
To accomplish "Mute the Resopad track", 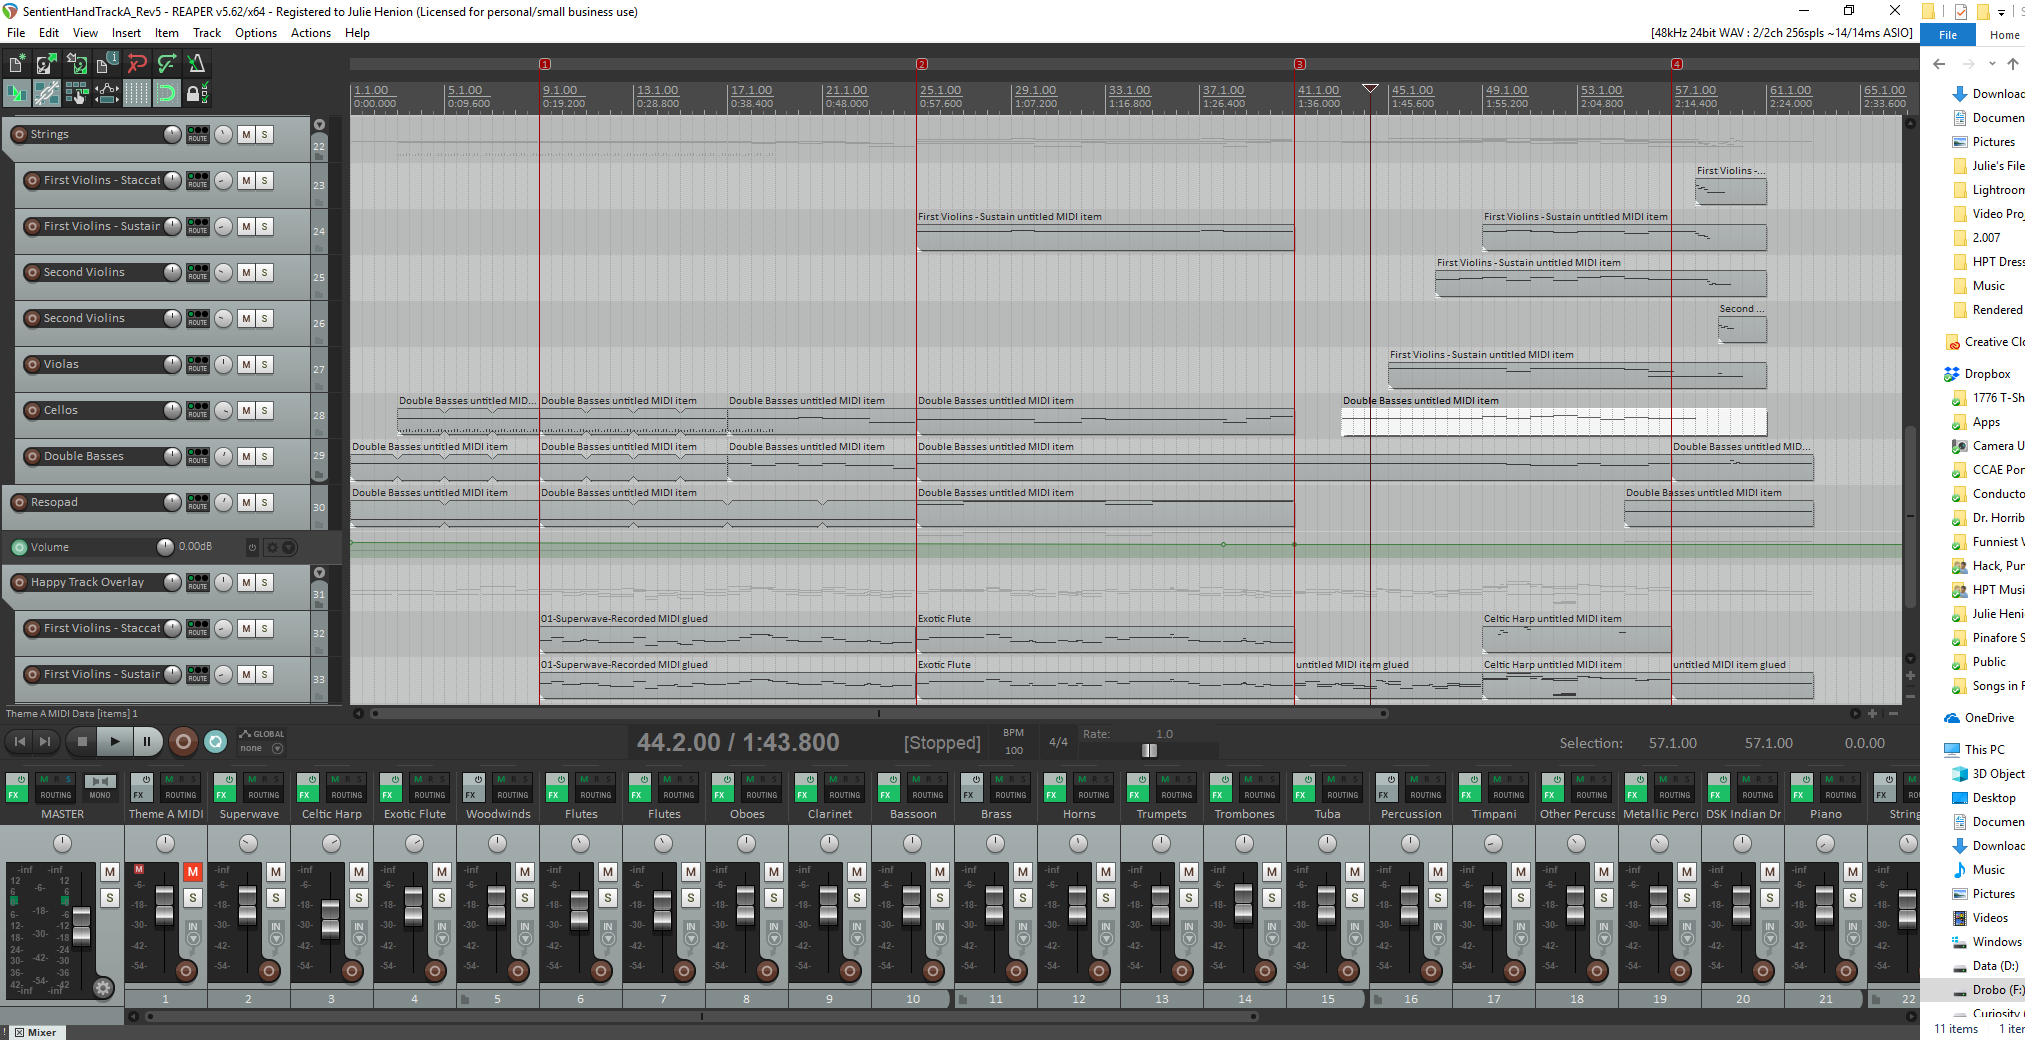I will pos(246,502).
